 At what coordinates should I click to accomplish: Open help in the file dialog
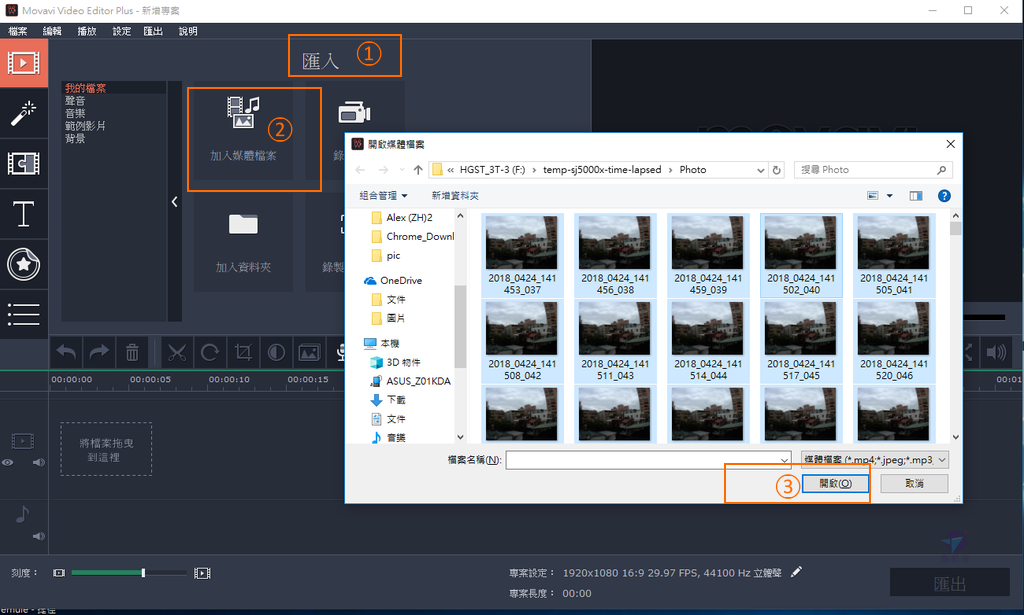(x=944, y=196)
